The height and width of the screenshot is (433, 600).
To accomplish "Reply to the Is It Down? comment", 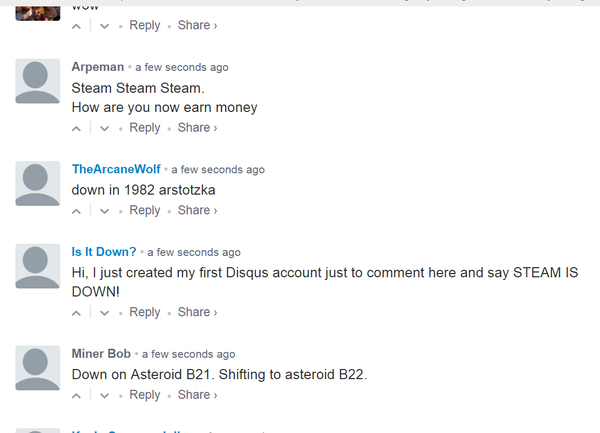I will 145,313.
